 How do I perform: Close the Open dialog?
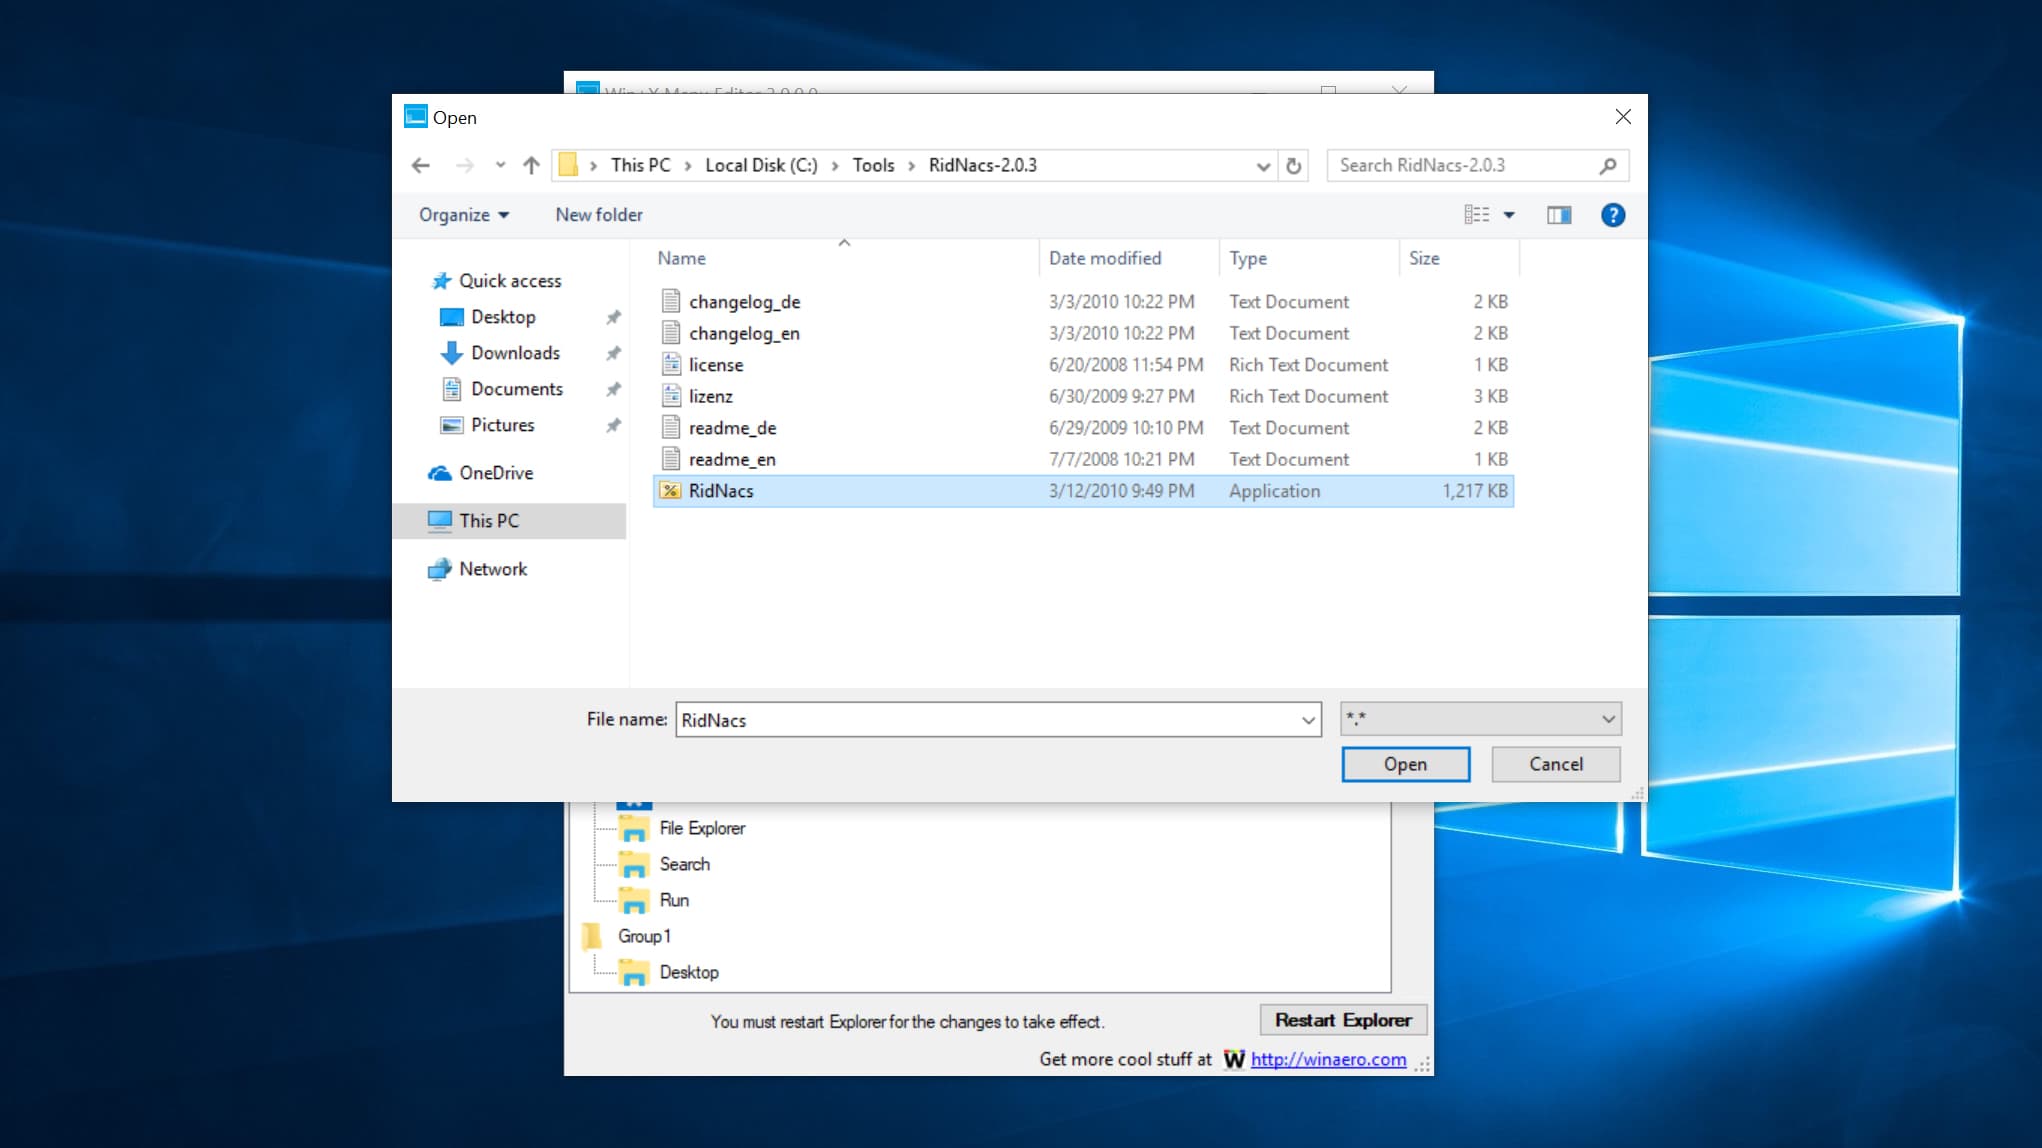pyautogui.click(x=1623, y=117)
